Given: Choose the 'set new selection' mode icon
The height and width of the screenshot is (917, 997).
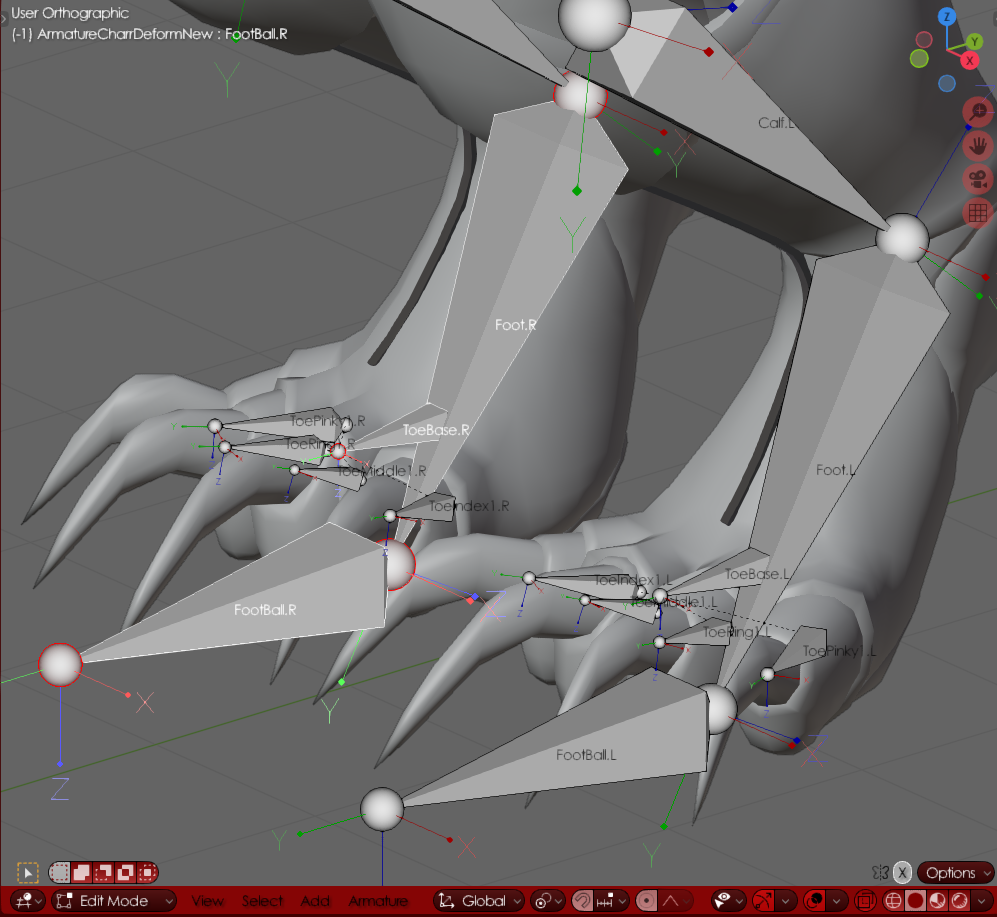Looking at the screenshot, I should (60, 872).
